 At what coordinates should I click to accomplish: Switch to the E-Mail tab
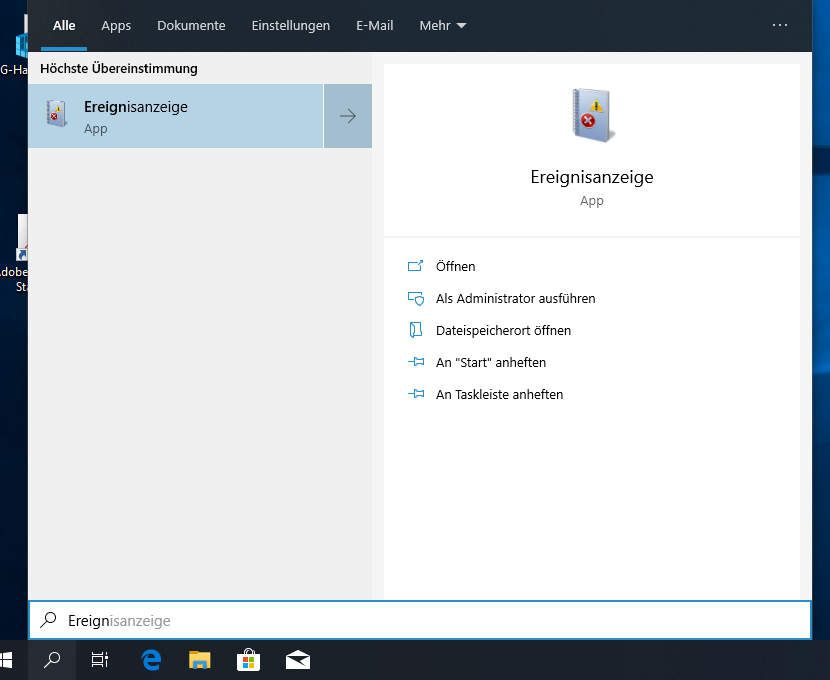tap(374, 25)
